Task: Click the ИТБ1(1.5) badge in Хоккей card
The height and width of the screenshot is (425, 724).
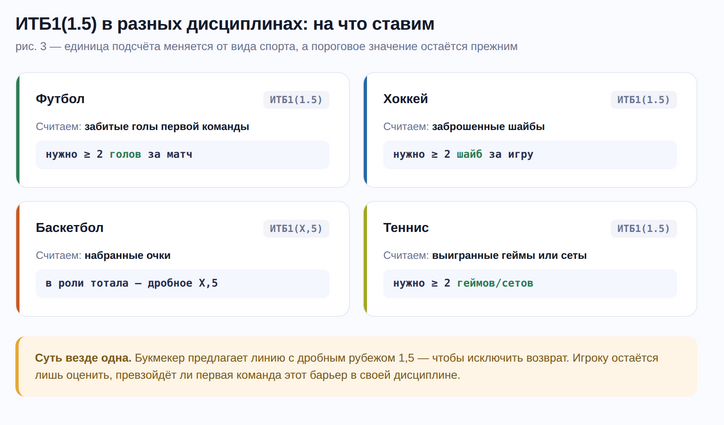Action: coord(643,100)
